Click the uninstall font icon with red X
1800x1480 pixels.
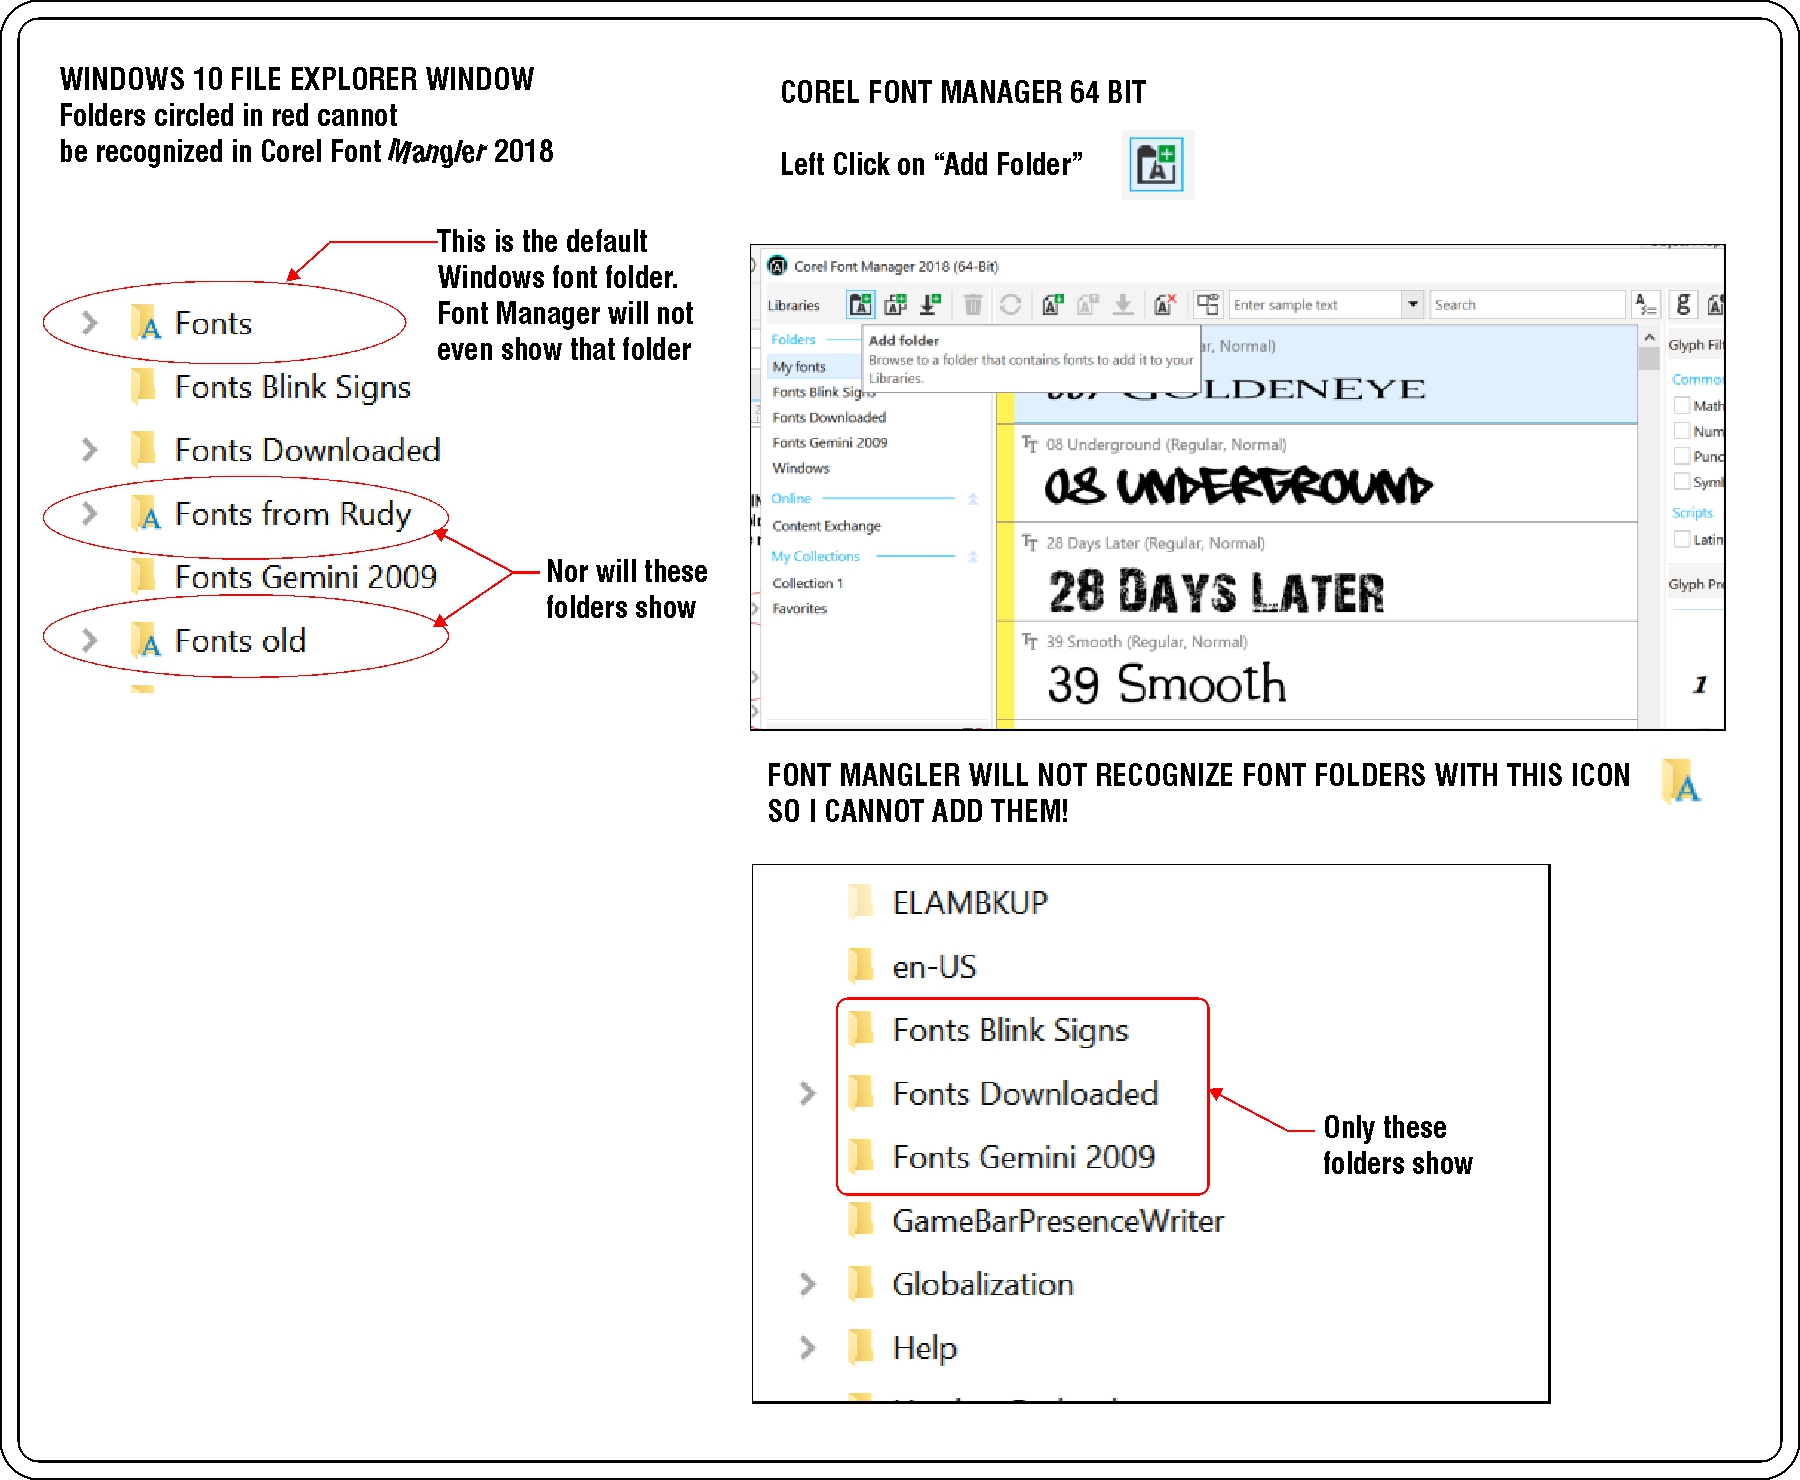1165,304
